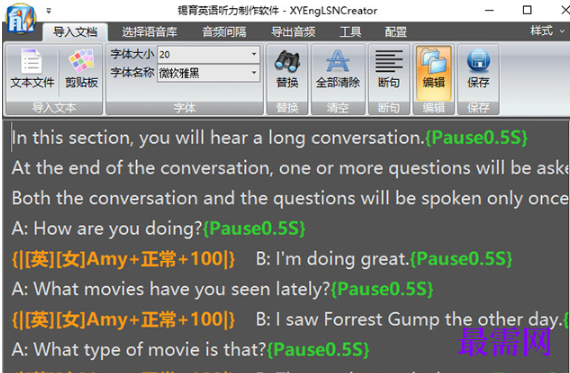This screenshot has width=570, height=373.
Task: Click the line 'At the end of the conversation'
Action: tap(290, 168)
